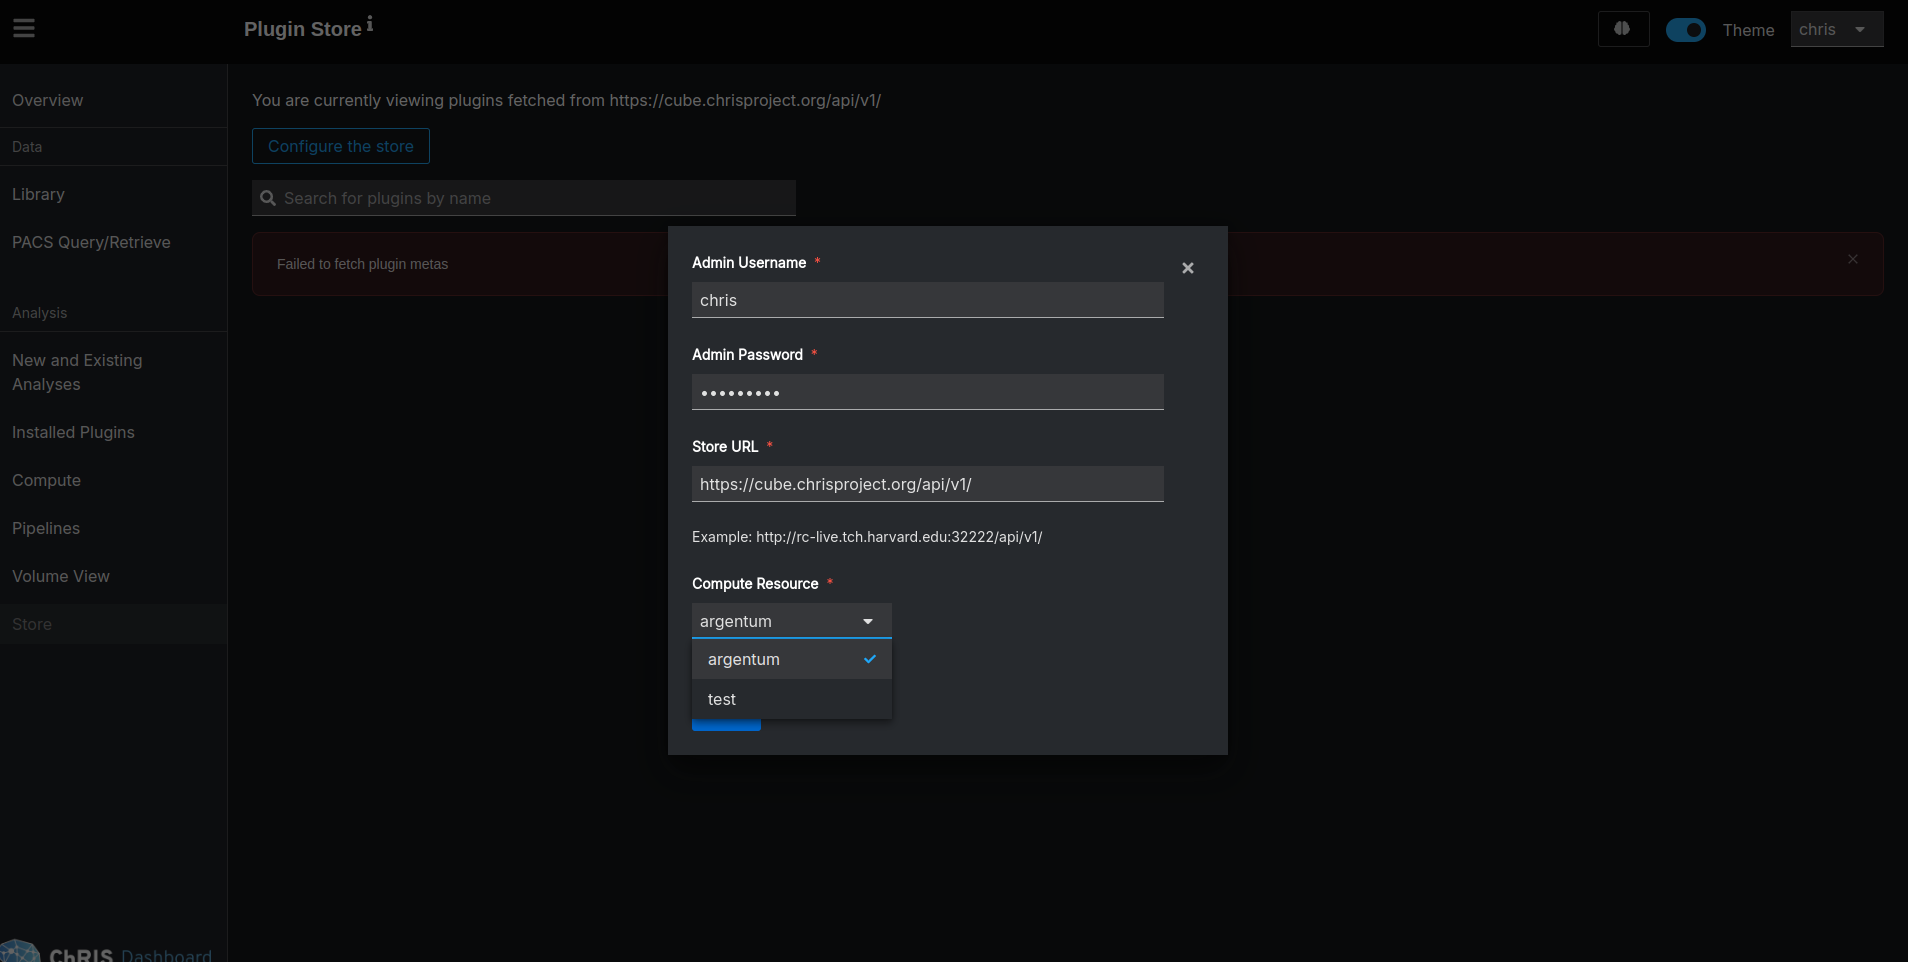1908x962 pixels.
Task: Select argentum option in list
Action: (792, 659)
